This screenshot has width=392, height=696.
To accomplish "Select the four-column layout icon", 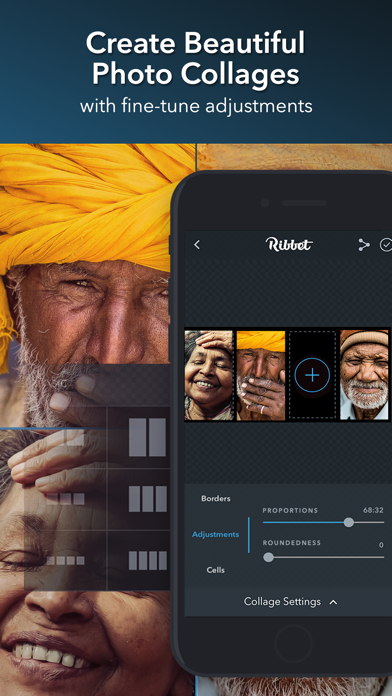I will coord(147,560).
